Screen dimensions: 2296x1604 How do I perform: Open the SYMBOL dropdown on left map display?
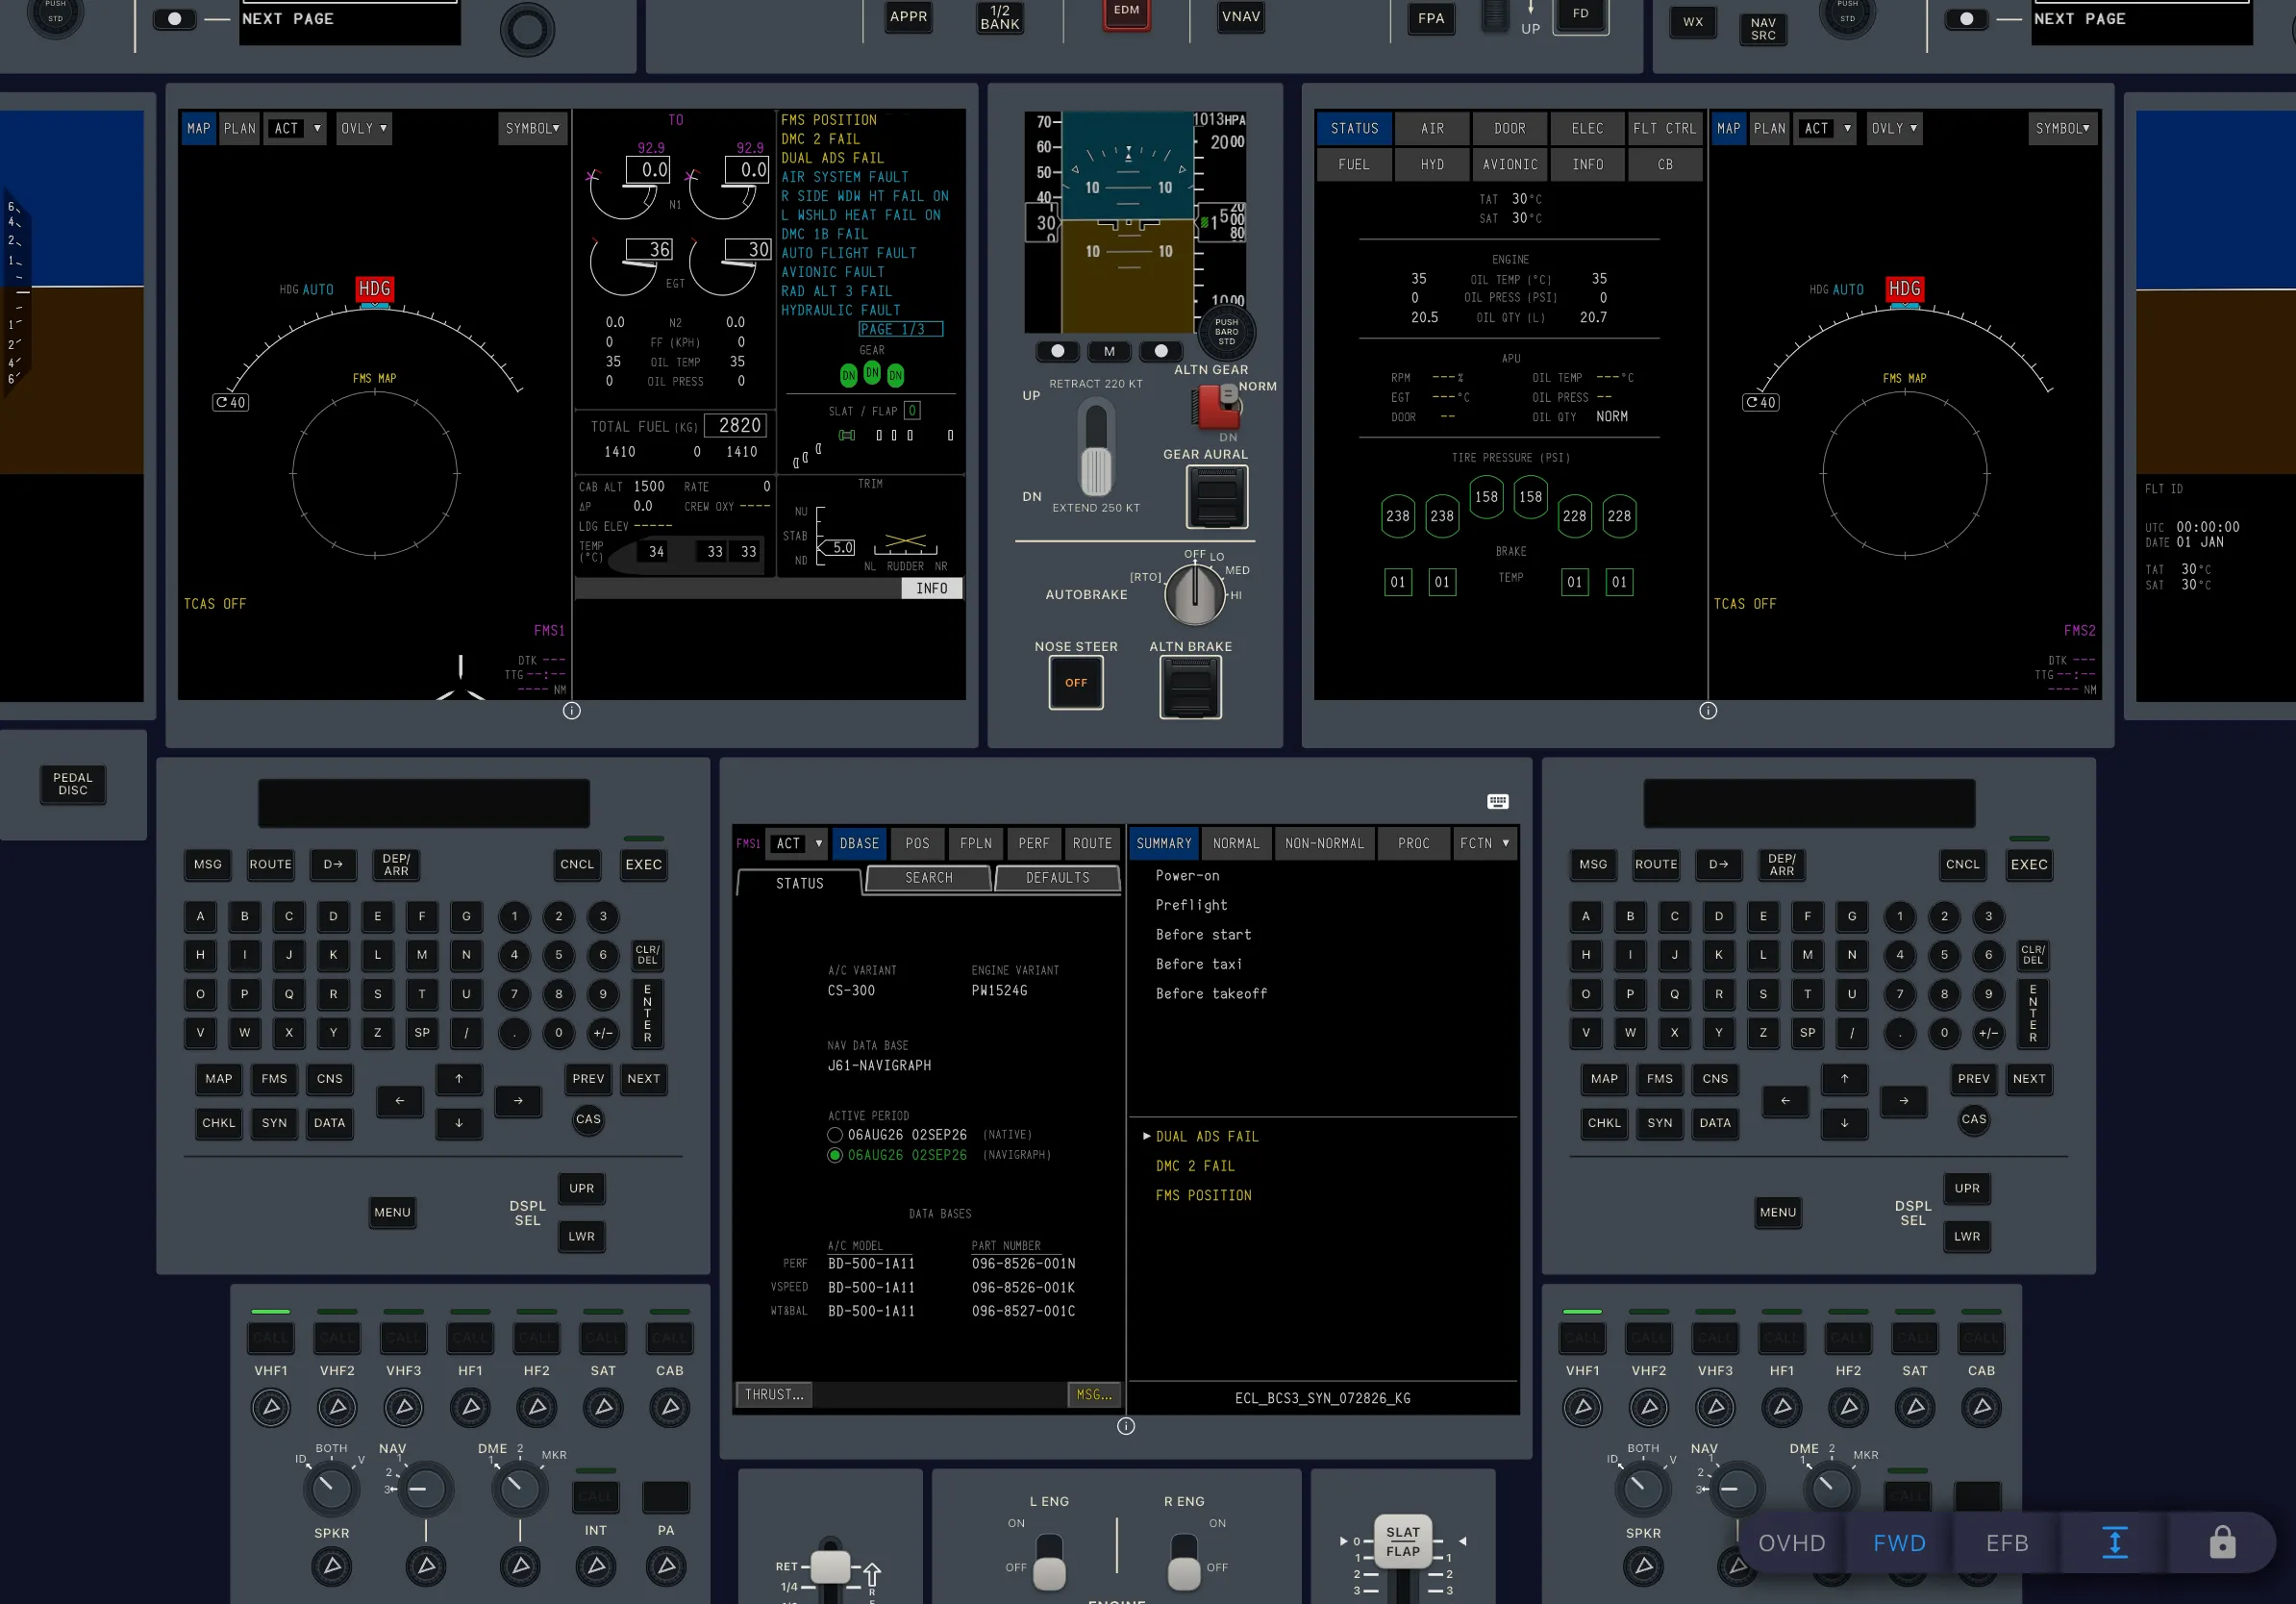click(532, 128)
